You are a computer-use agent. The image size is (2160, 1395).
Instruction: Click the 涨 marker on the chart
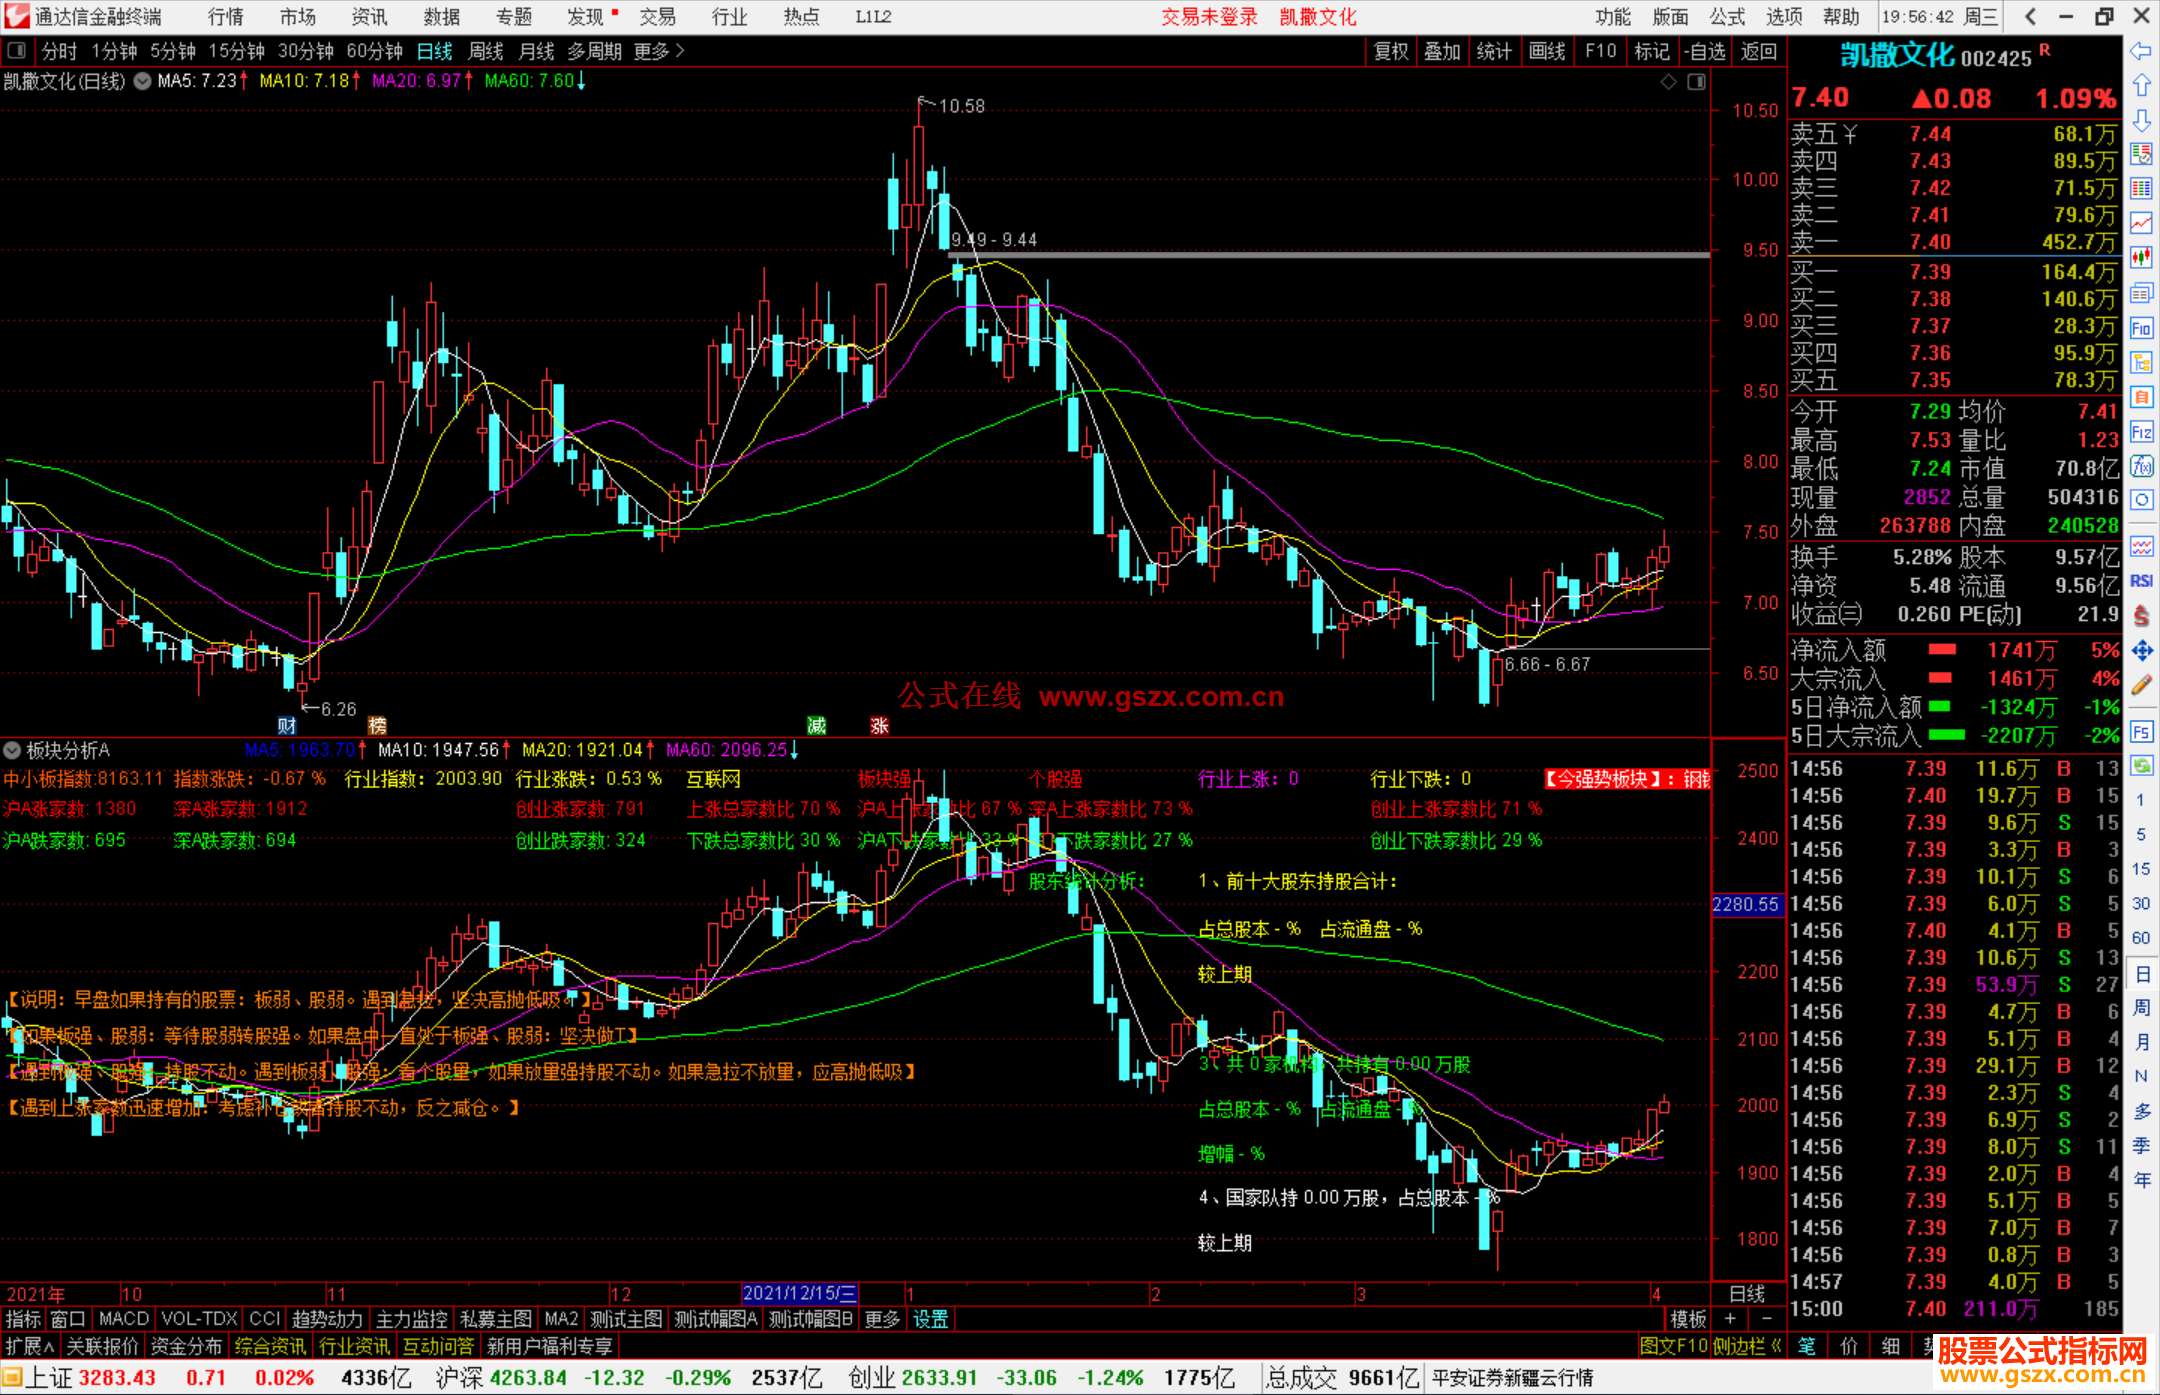pyautogui.click(x=879, y=726)
